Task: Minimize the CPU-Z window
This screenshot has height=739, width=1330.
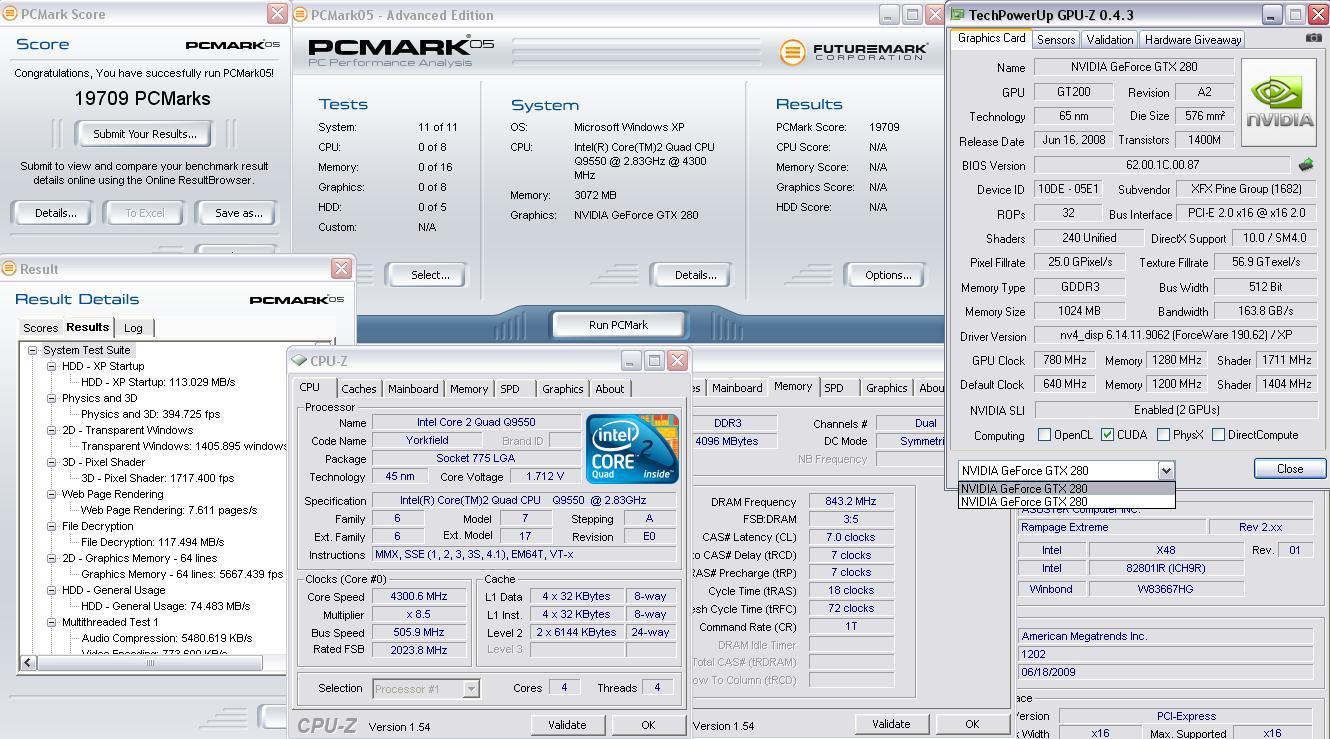Action: (631, 361)
